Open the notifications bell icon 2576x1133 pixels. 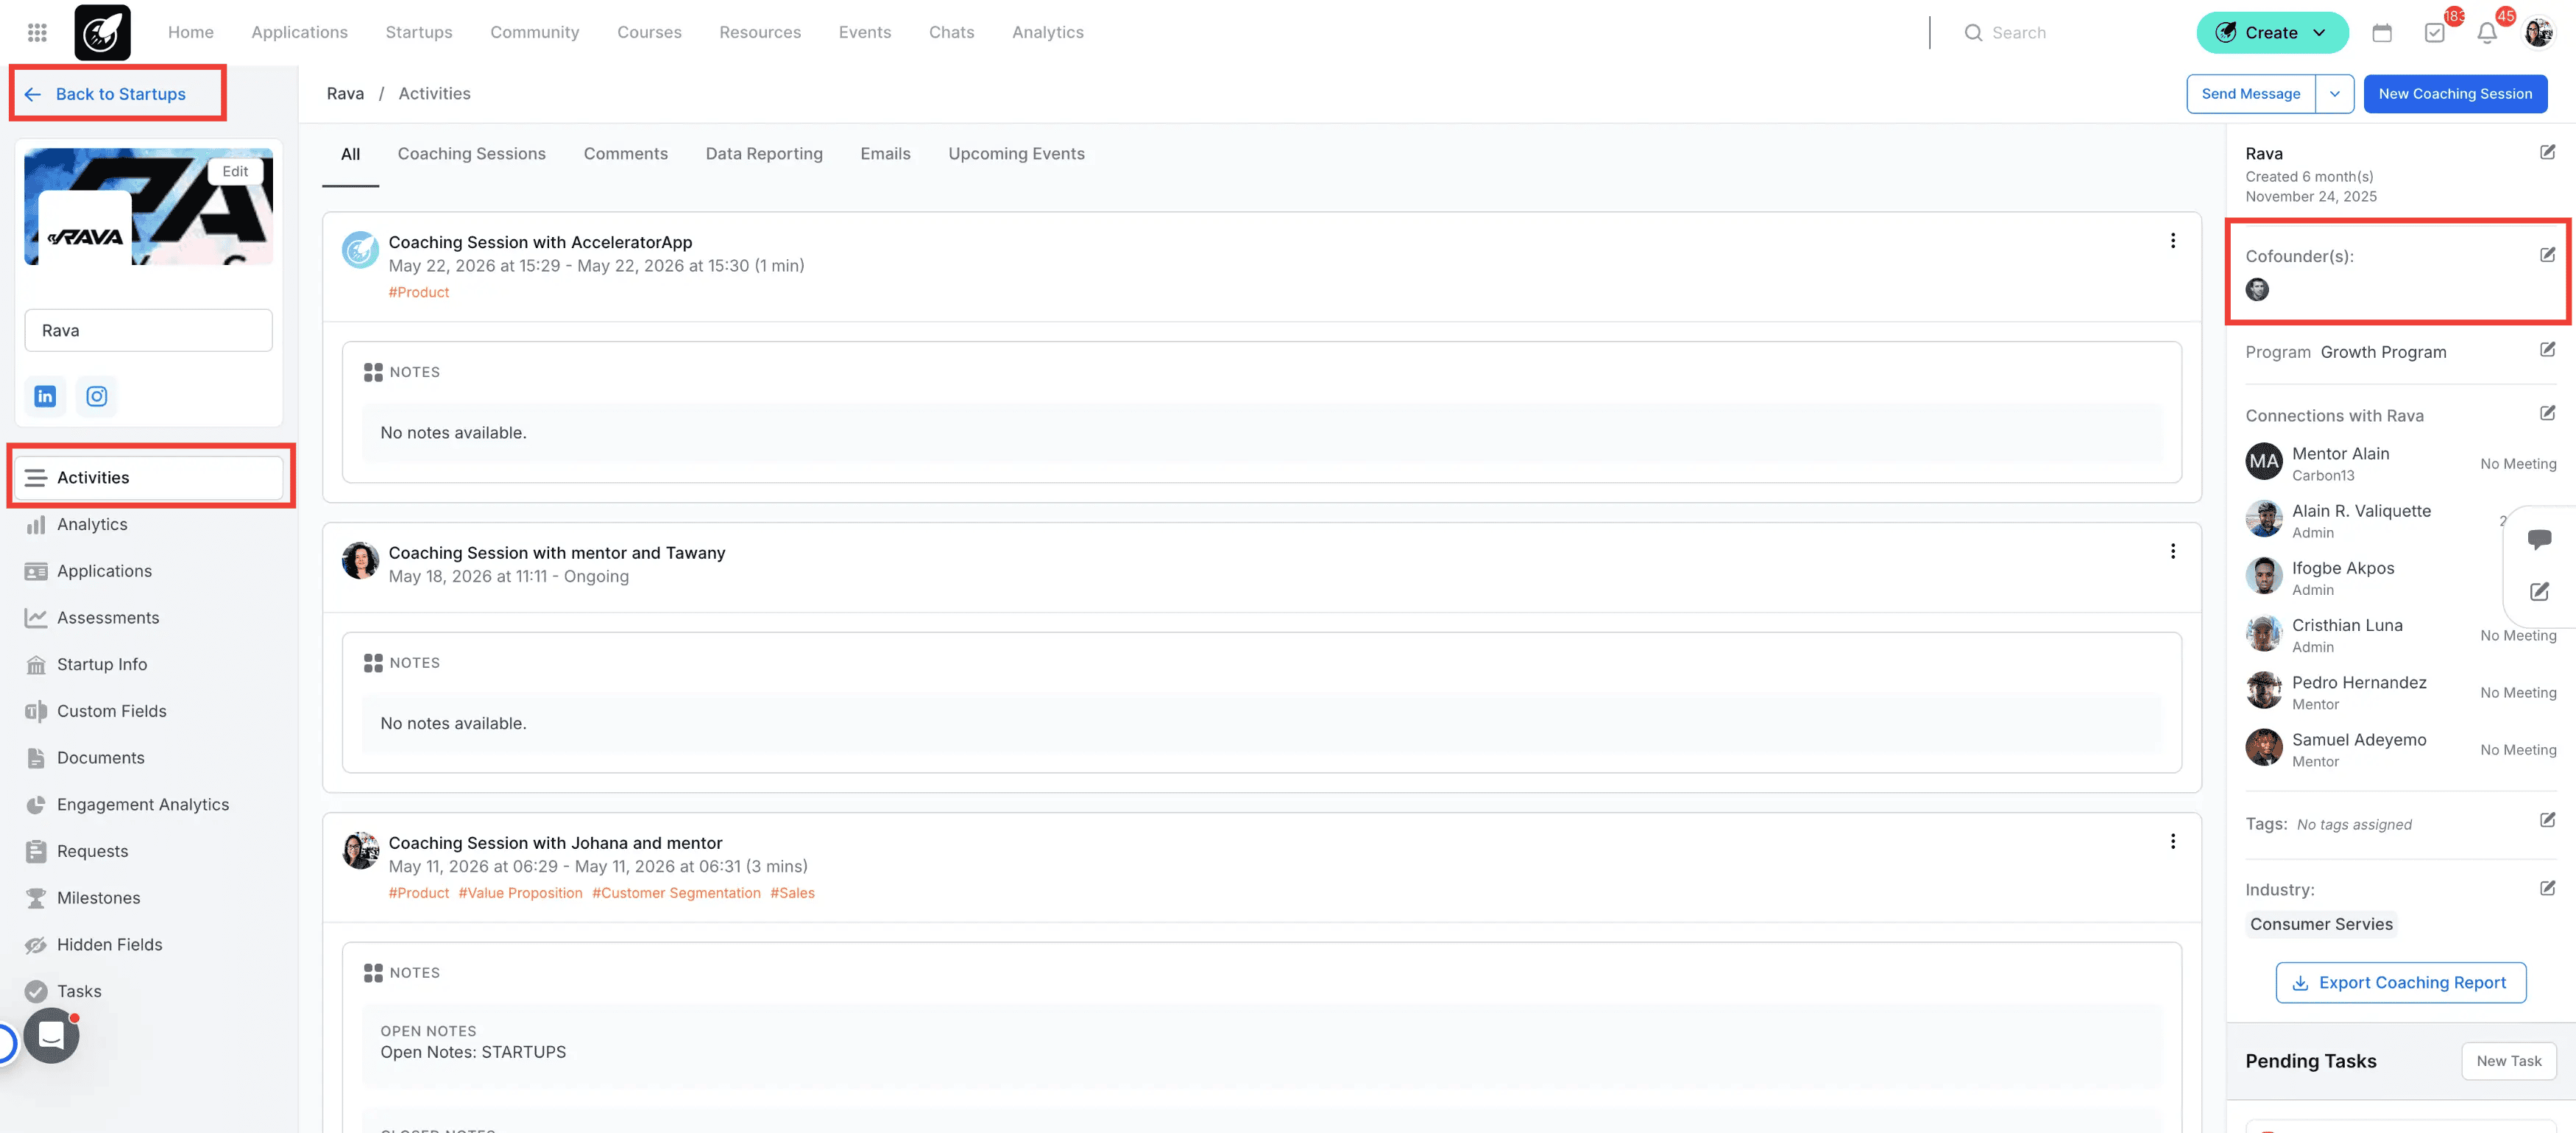(2486, 32)
